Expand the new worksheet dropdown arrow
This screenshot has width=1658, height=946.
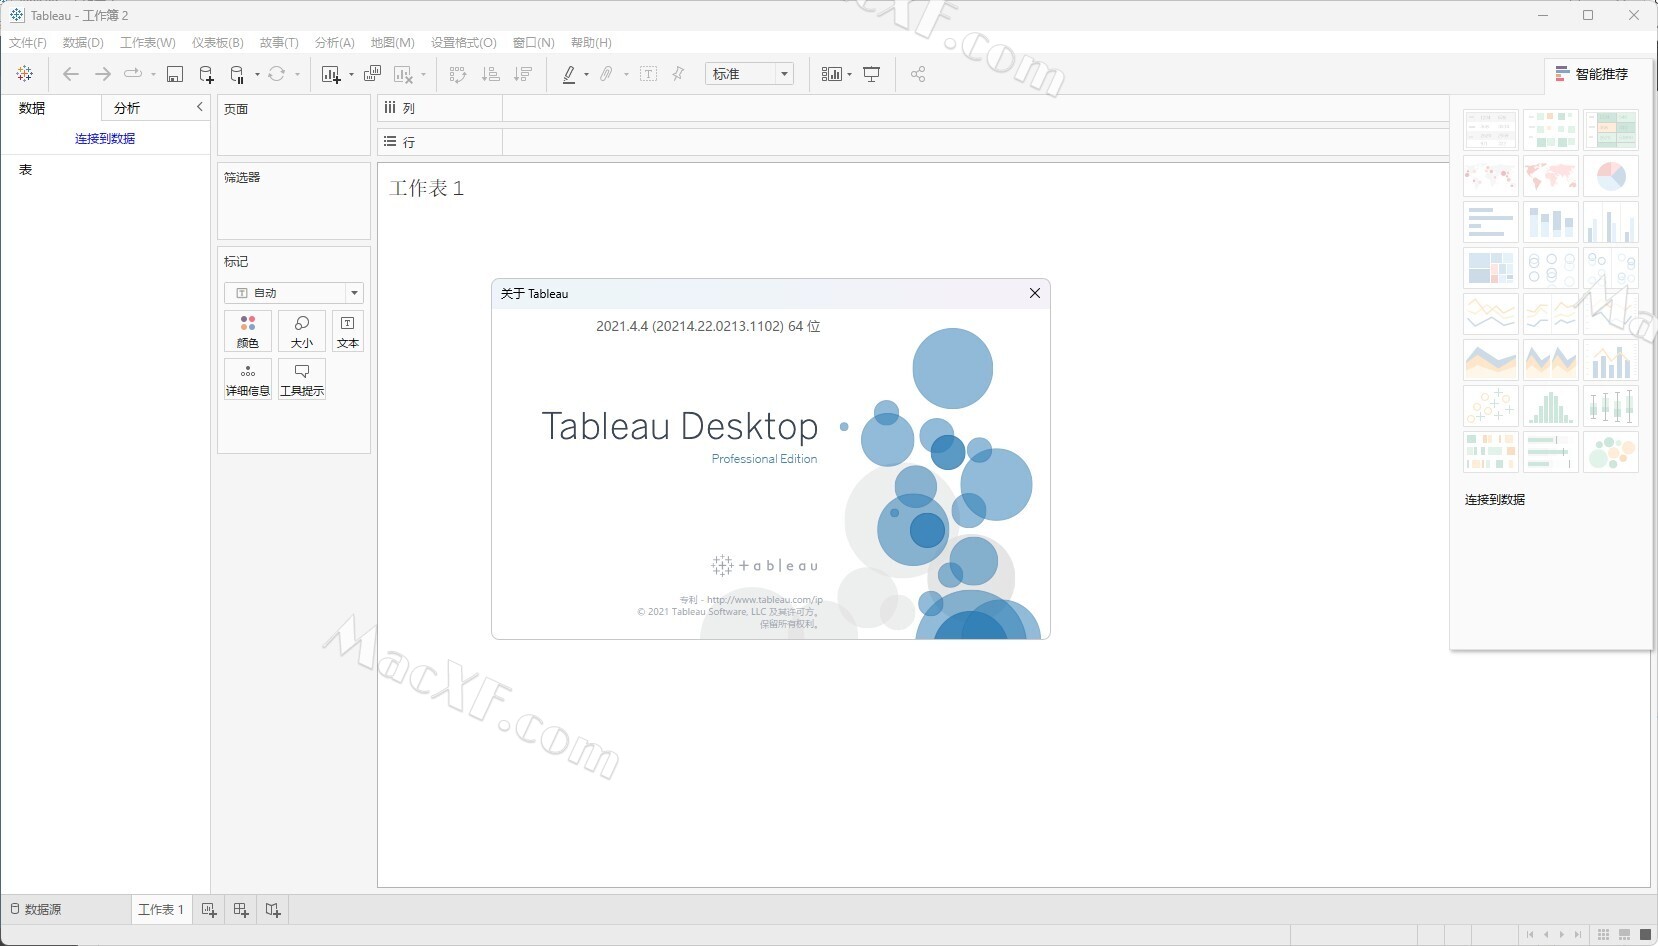[x=351, y=75]
